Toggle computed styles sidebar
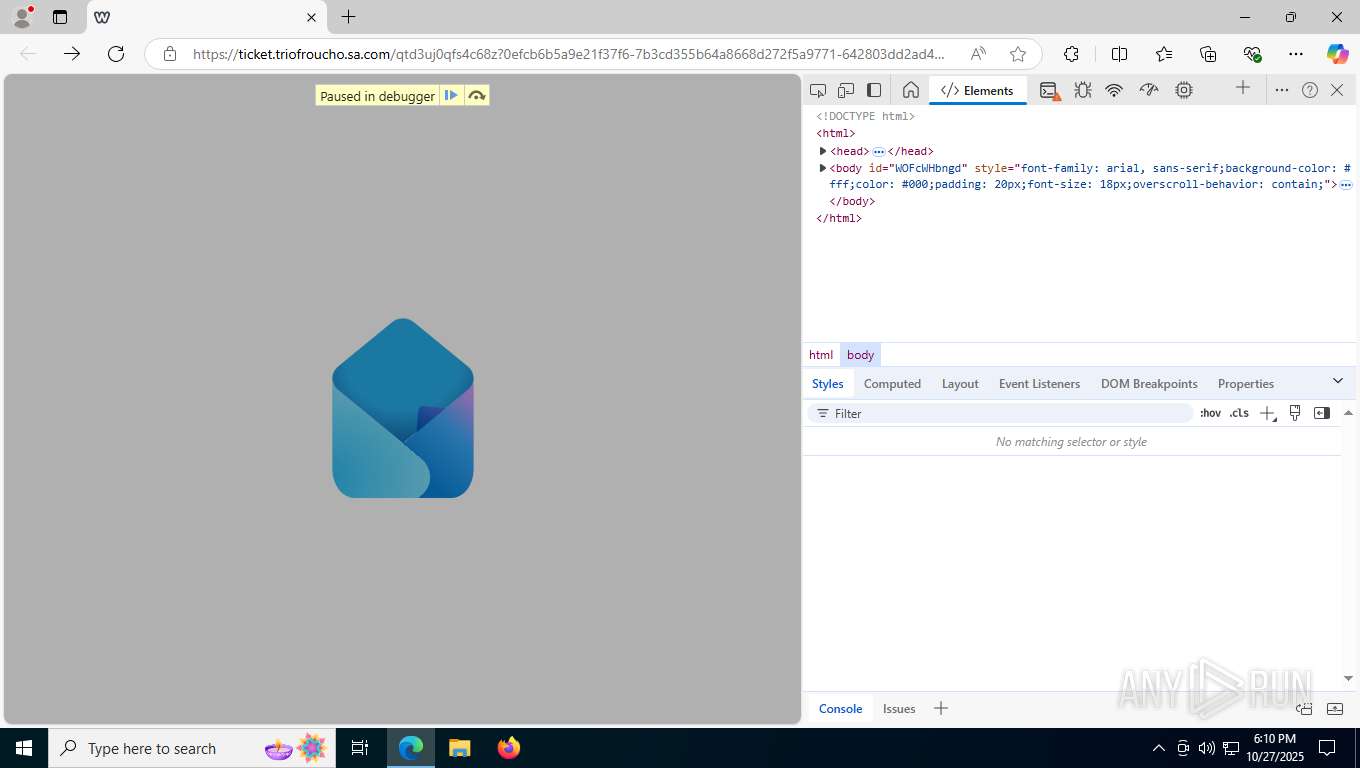 [x=1322, y=413]
